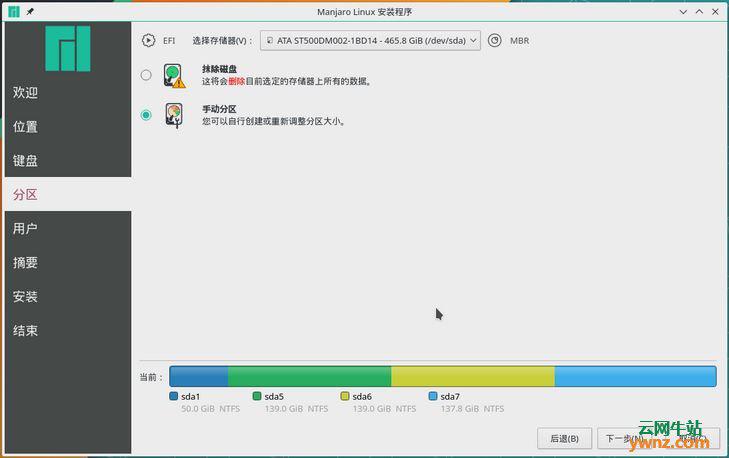The height and width of the screenshot is (458, 729).
Task: Click the sda5 legend label text
Action: pyautogui.click(x=274, y=397)
